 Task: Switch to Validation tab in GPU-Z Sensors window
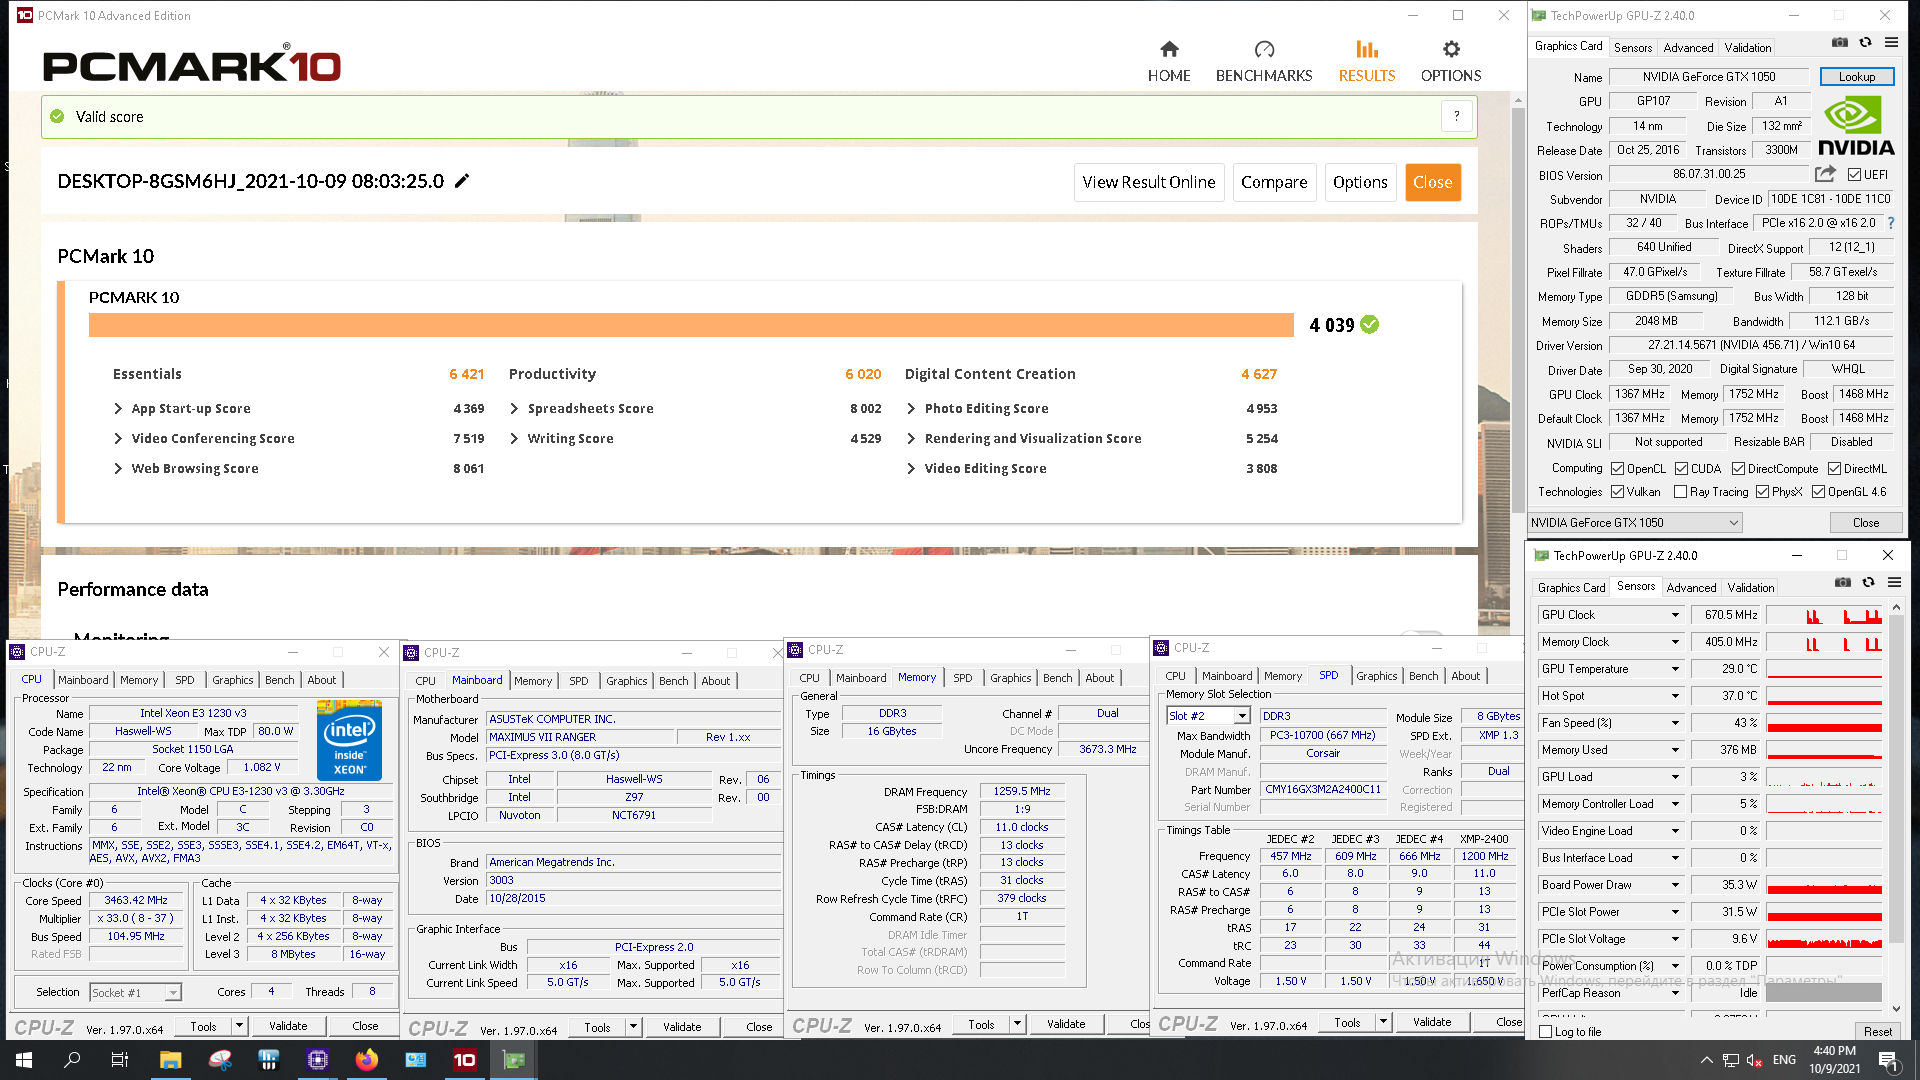tap(1750, 587)
